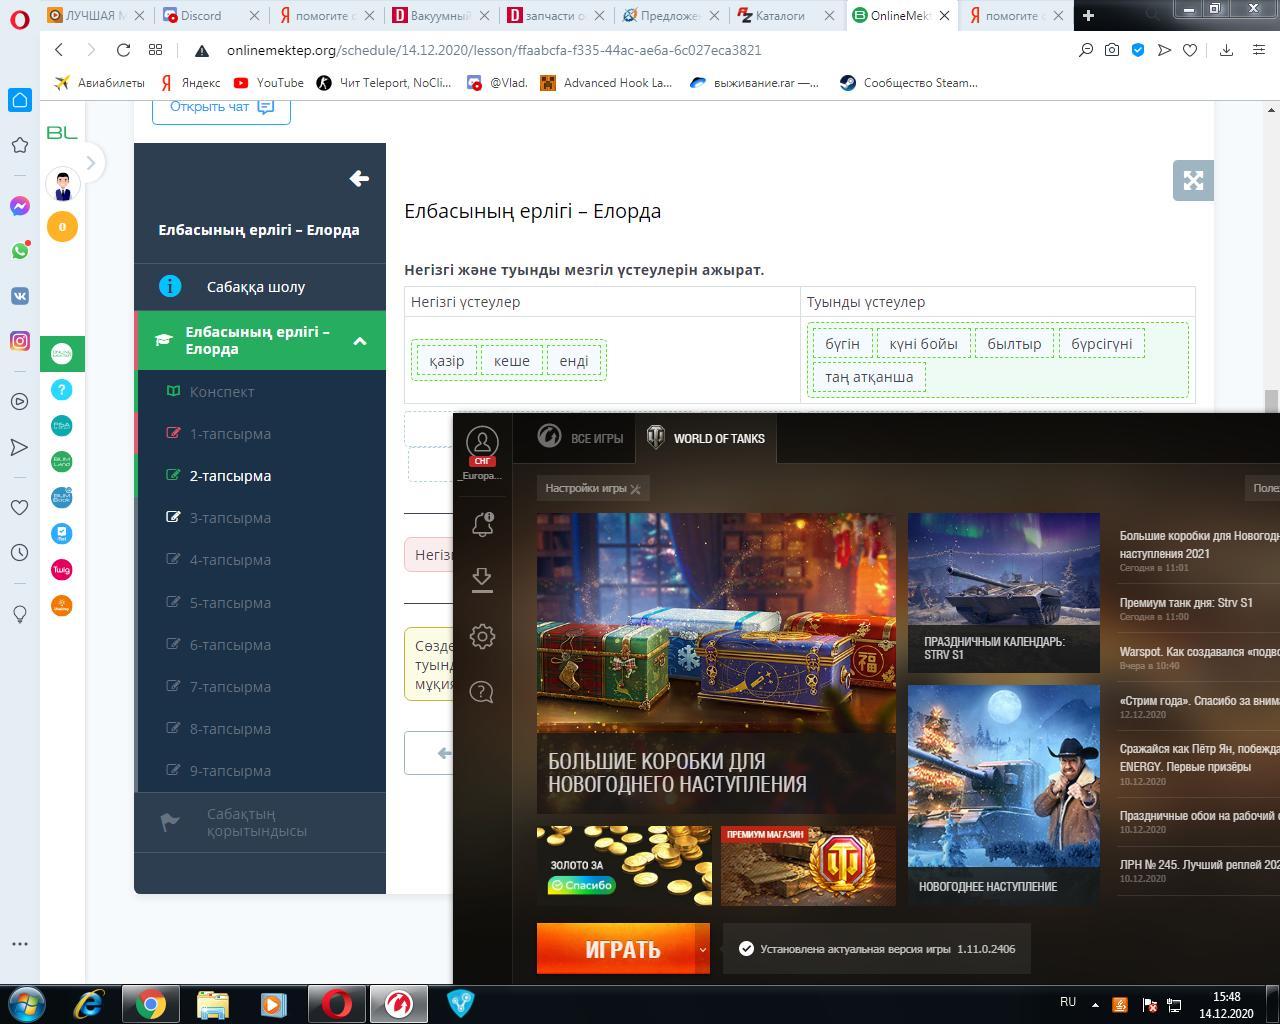Viewport: 1280px width, 1024px height.
Task: Open file explorer folder on taskbar
Action: pos(213,1004)
